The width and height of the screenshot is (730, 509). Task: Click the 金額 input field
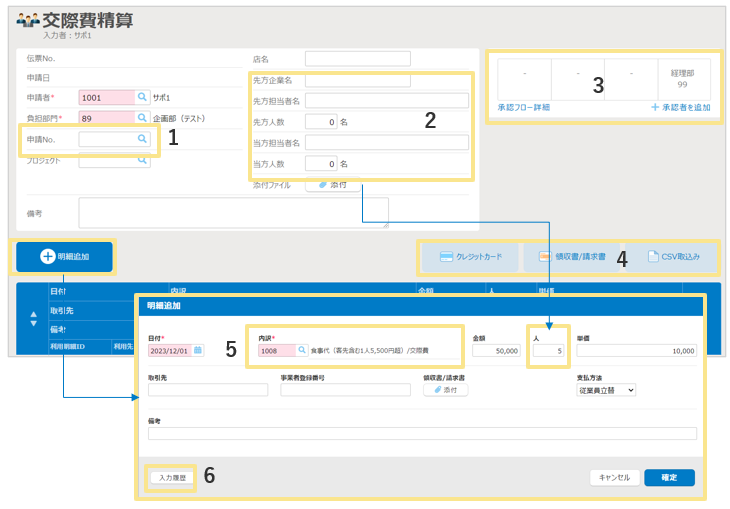pos(496,351)
